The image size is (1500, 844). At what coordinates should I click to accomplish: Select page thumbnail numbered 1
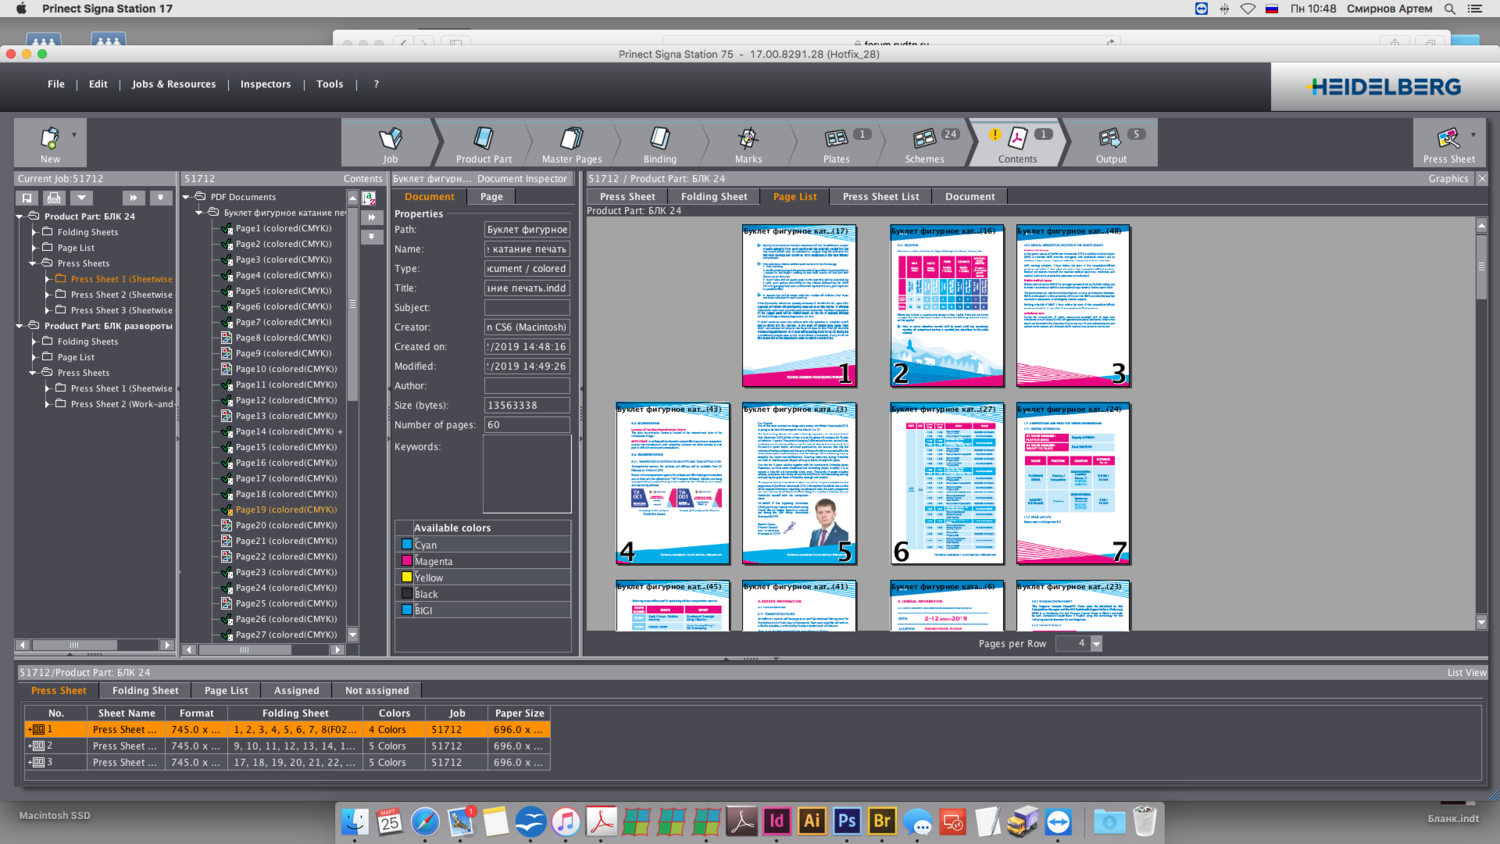(x=799, y=306)
